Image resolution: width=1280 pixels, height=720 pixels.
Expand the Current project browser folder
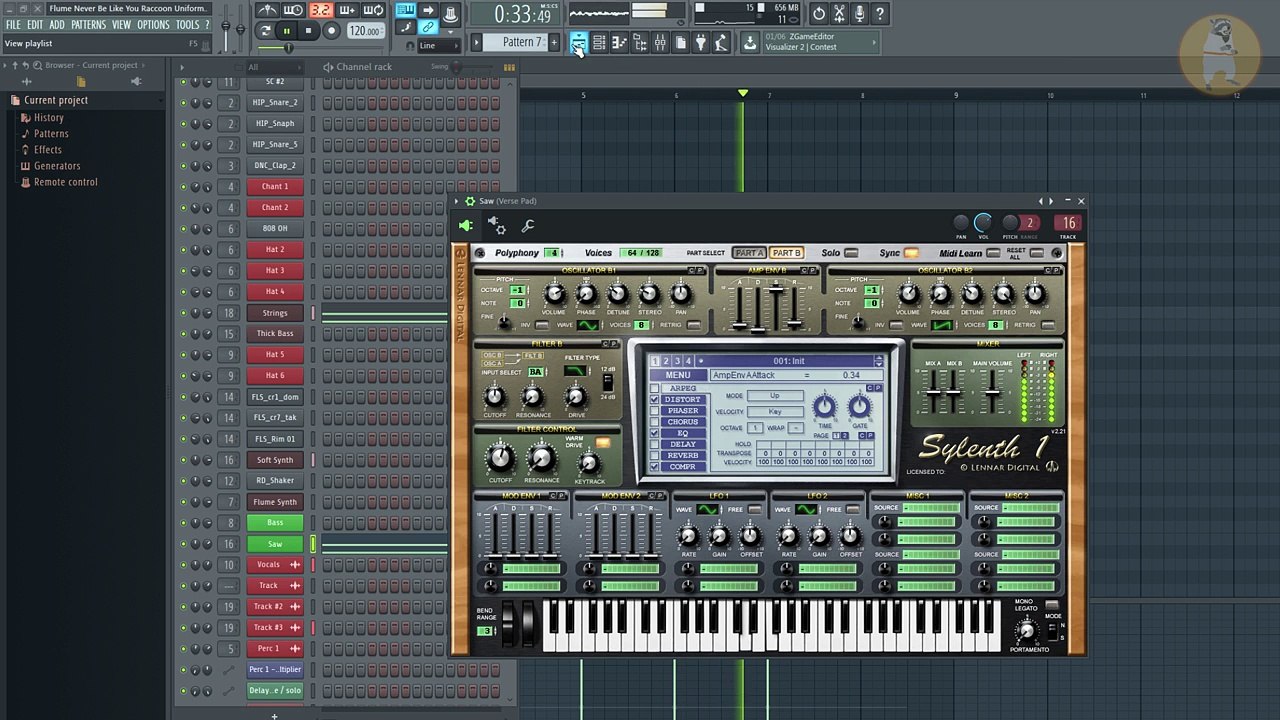(x=55, y=100)
